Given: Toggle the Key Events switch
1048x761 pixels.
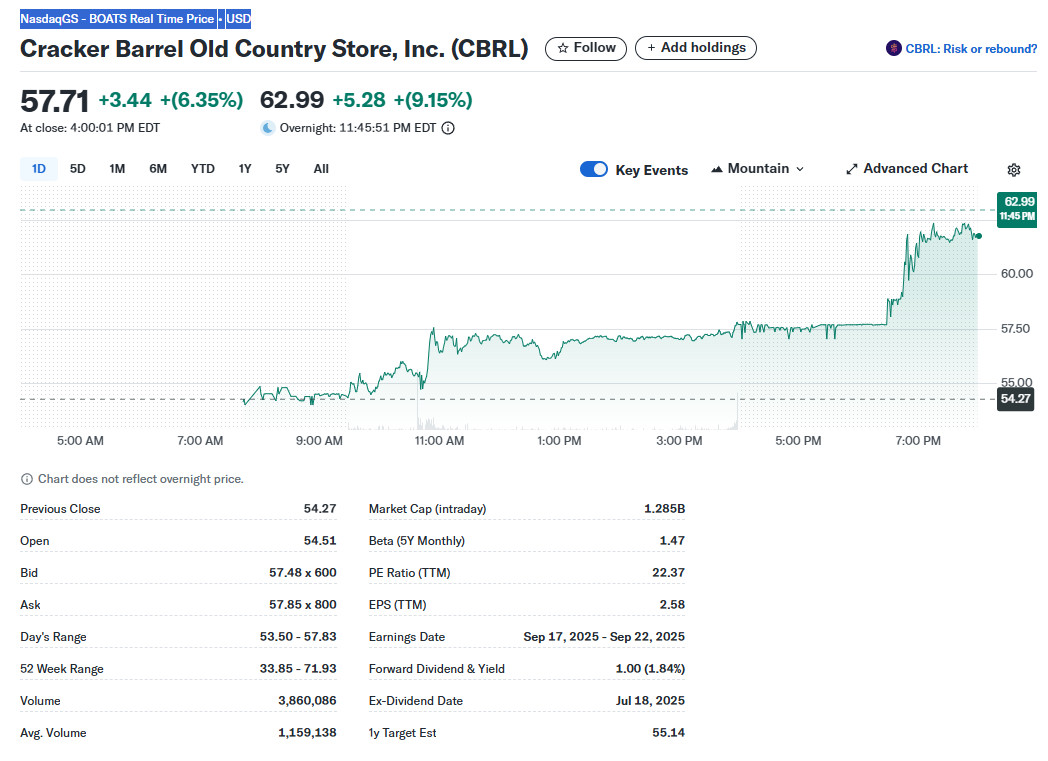Looking at the screenshot, I should point(594,169).
